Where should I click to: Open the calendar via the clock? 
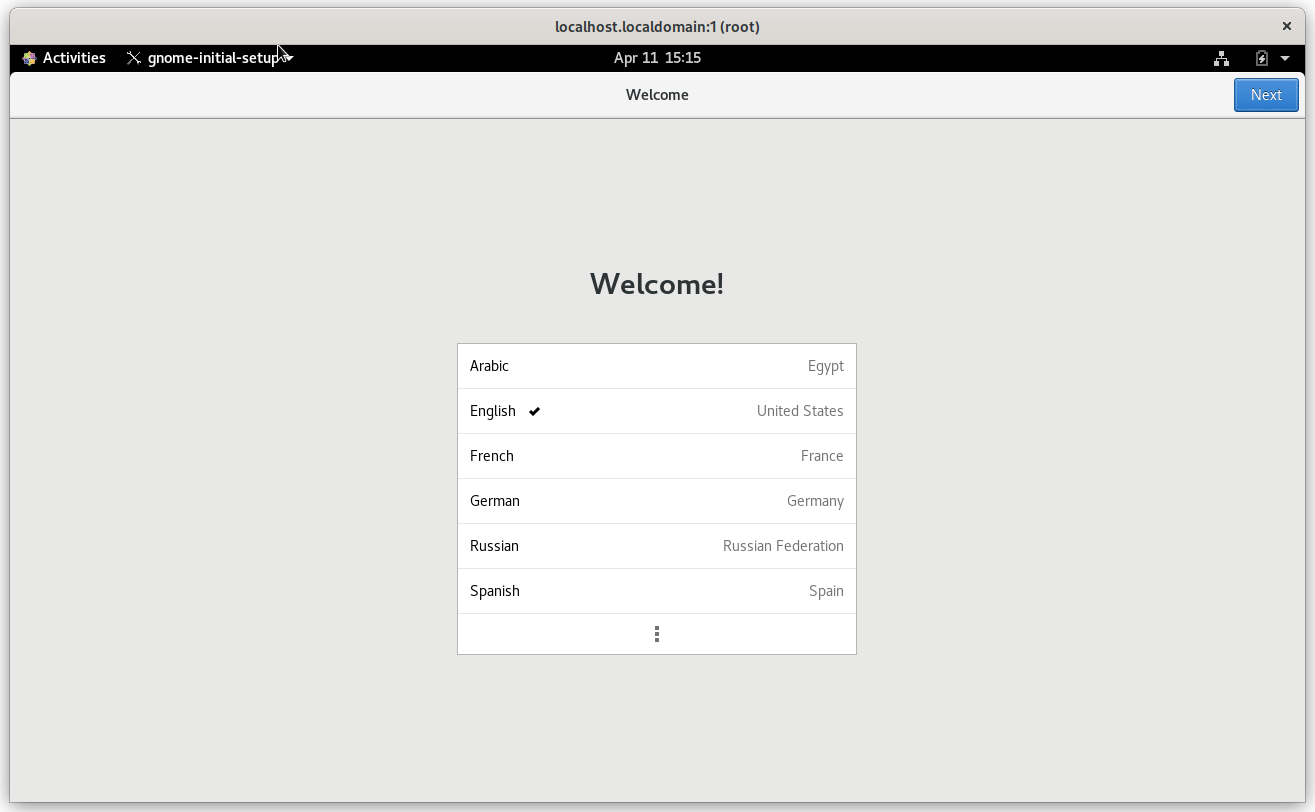pos(657,57)
